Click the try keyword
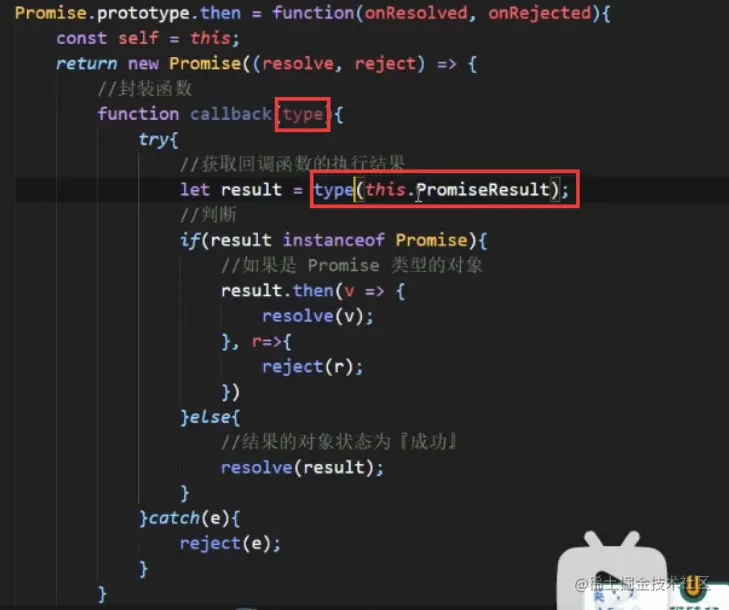Screen dimensions: 729x610 [153, 139]
